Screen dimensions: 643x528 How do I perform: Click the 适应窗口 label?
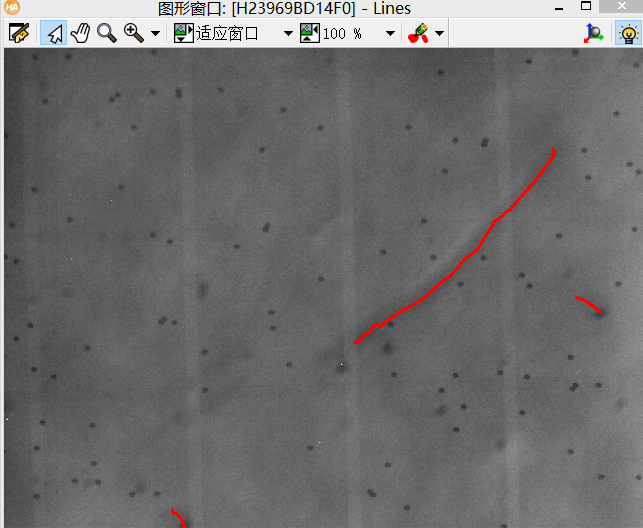227,33
